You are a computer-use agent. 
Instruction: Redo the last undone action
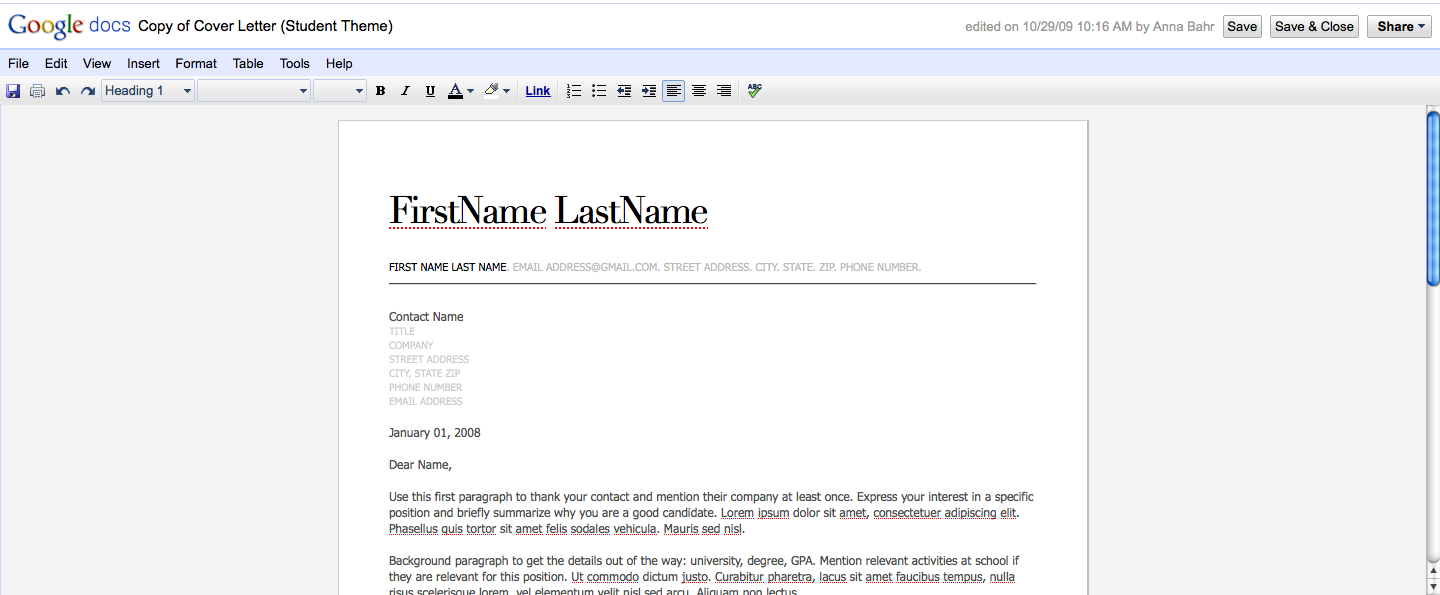88,91
